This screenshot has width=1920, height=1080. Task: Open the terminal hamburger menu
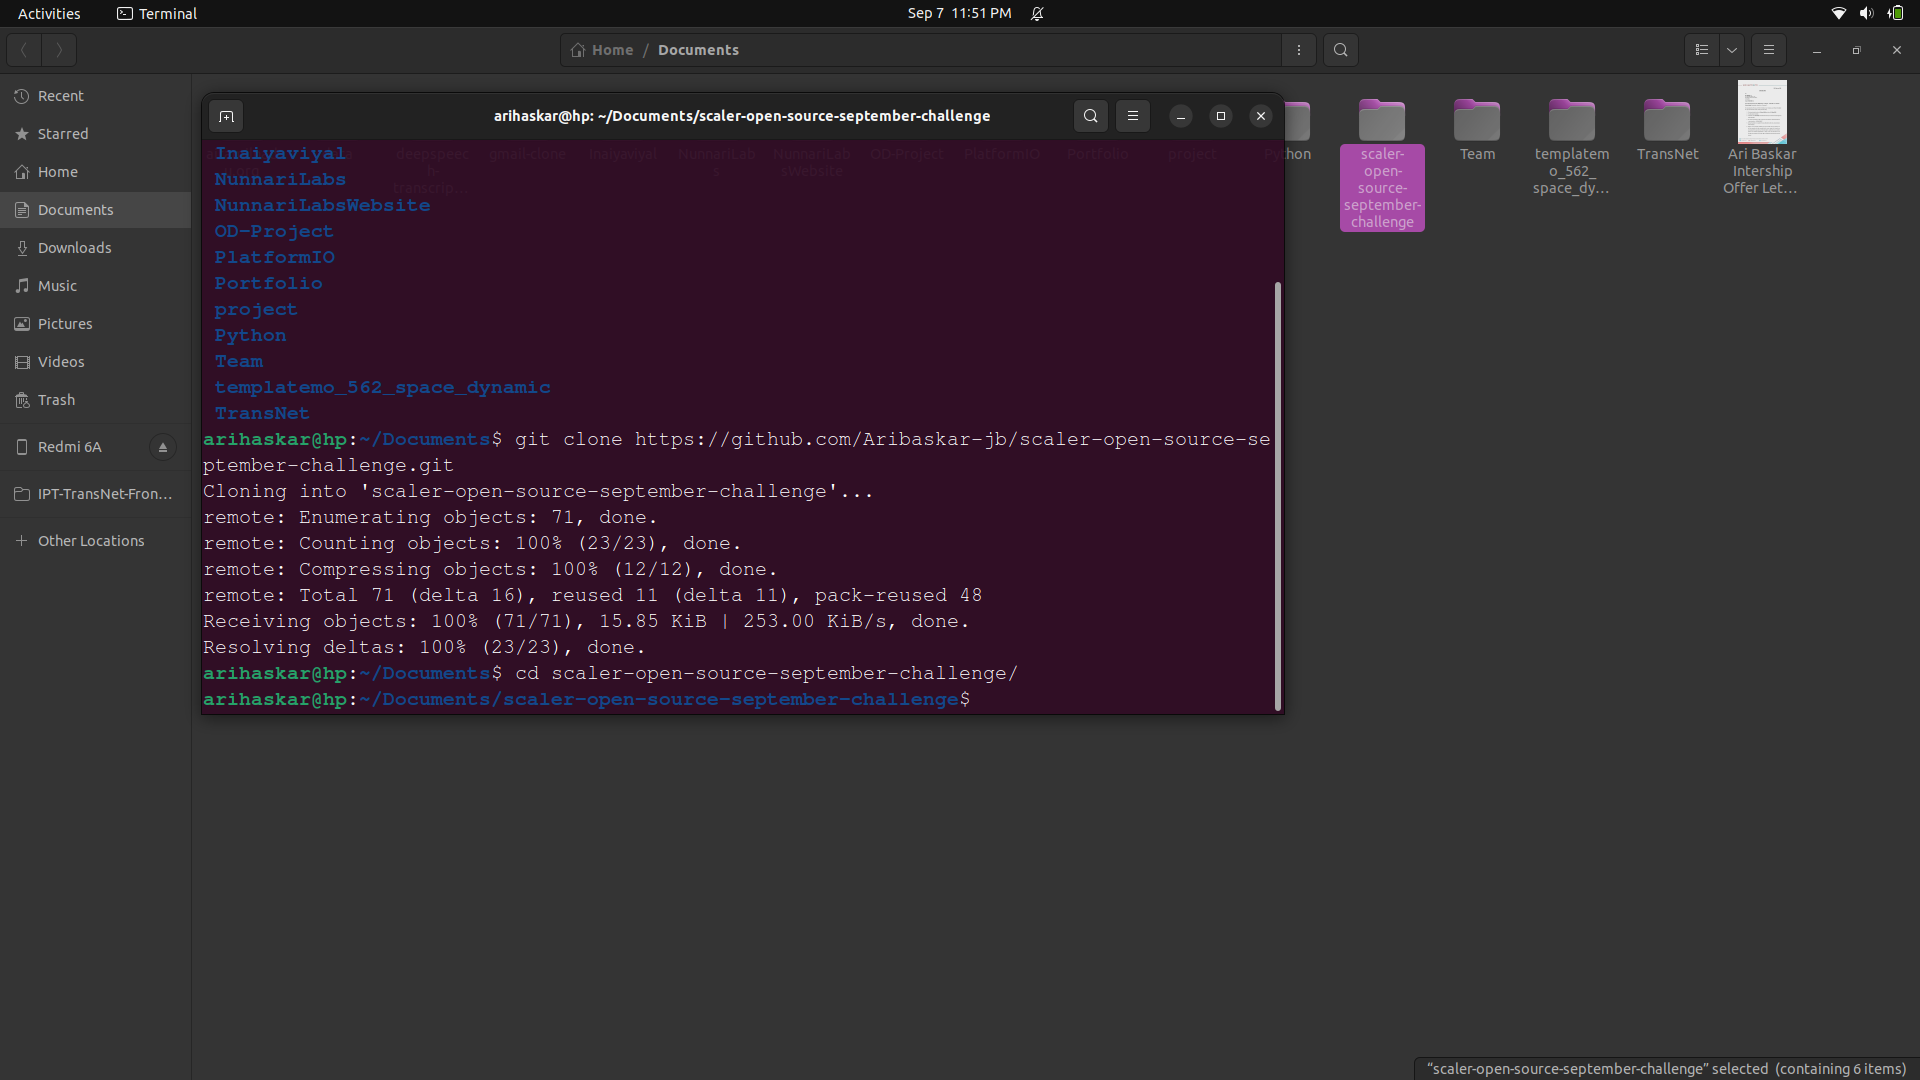1132,116
